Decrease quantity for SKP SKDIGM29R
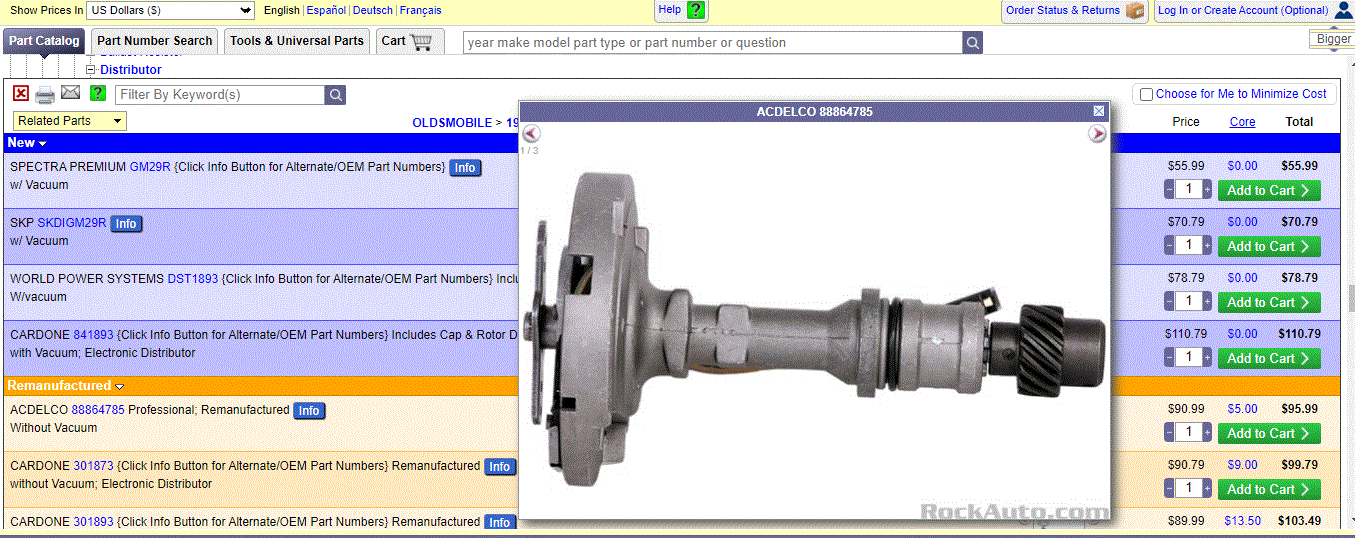The width and height of the screenshot is (1355, 538). coord(1170,245)
